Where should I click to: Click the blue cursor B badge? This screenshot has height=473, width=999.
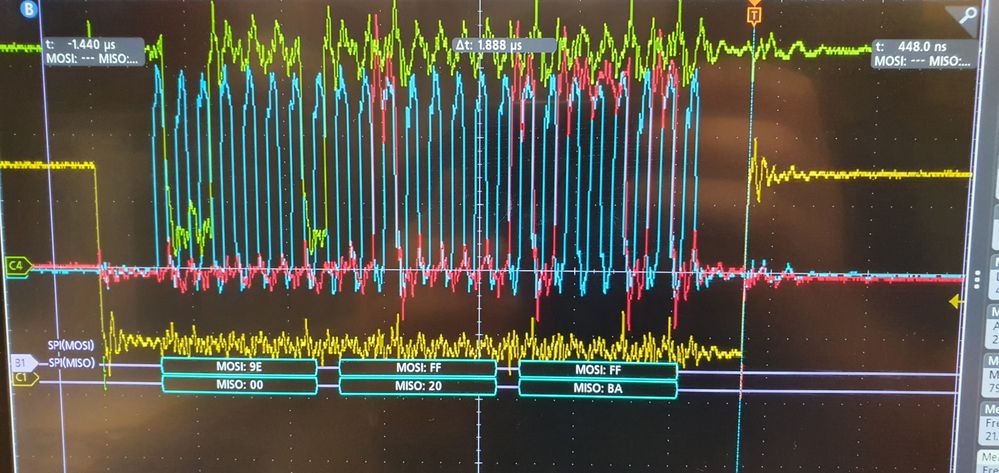click(29, 8)
